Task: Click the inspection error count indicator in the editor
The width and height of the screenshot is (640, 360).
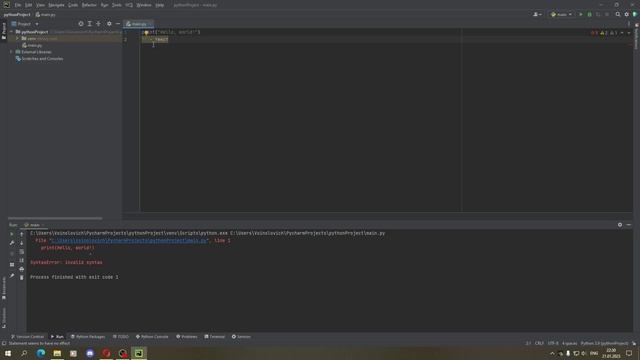Action: click(x=594, y=33)
